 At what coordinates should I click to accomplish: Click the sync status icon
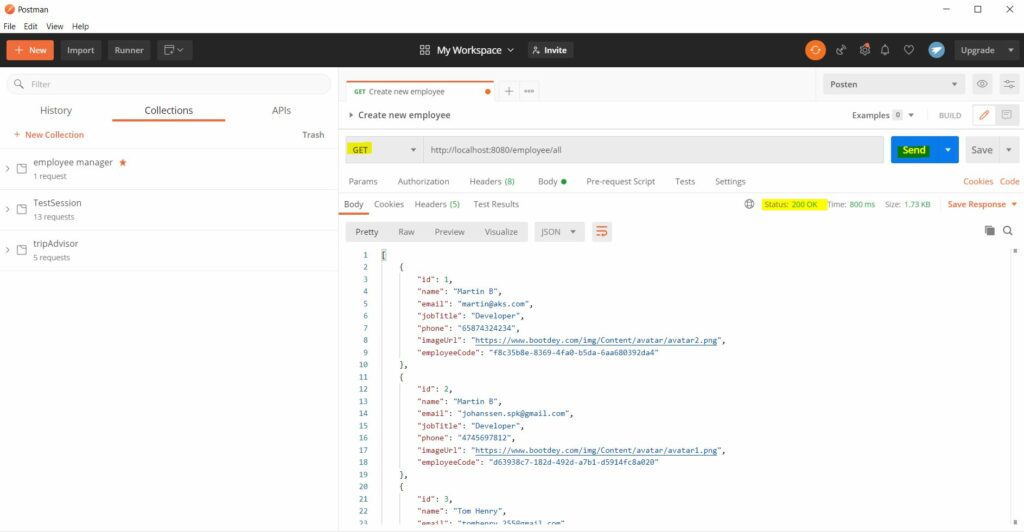[815, 50]
